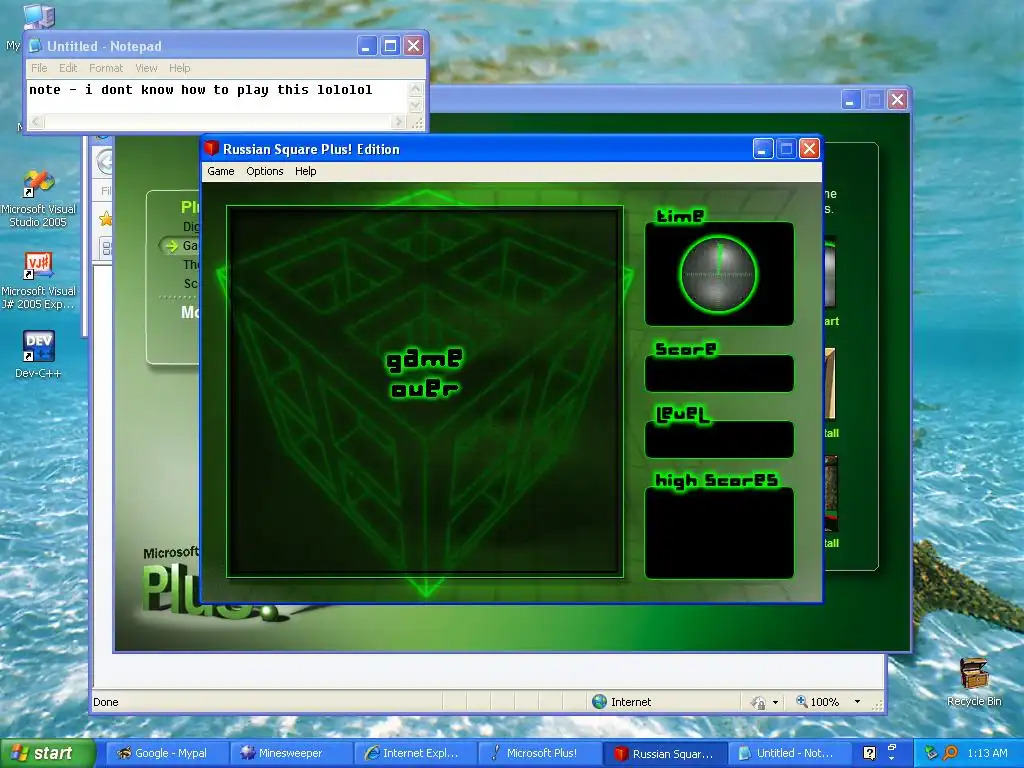This screenshot has height=768, width=1024.
Task: Click the Protected Mode lock icon in status bar
Action: pyautogui.click(x=758, y=702)
